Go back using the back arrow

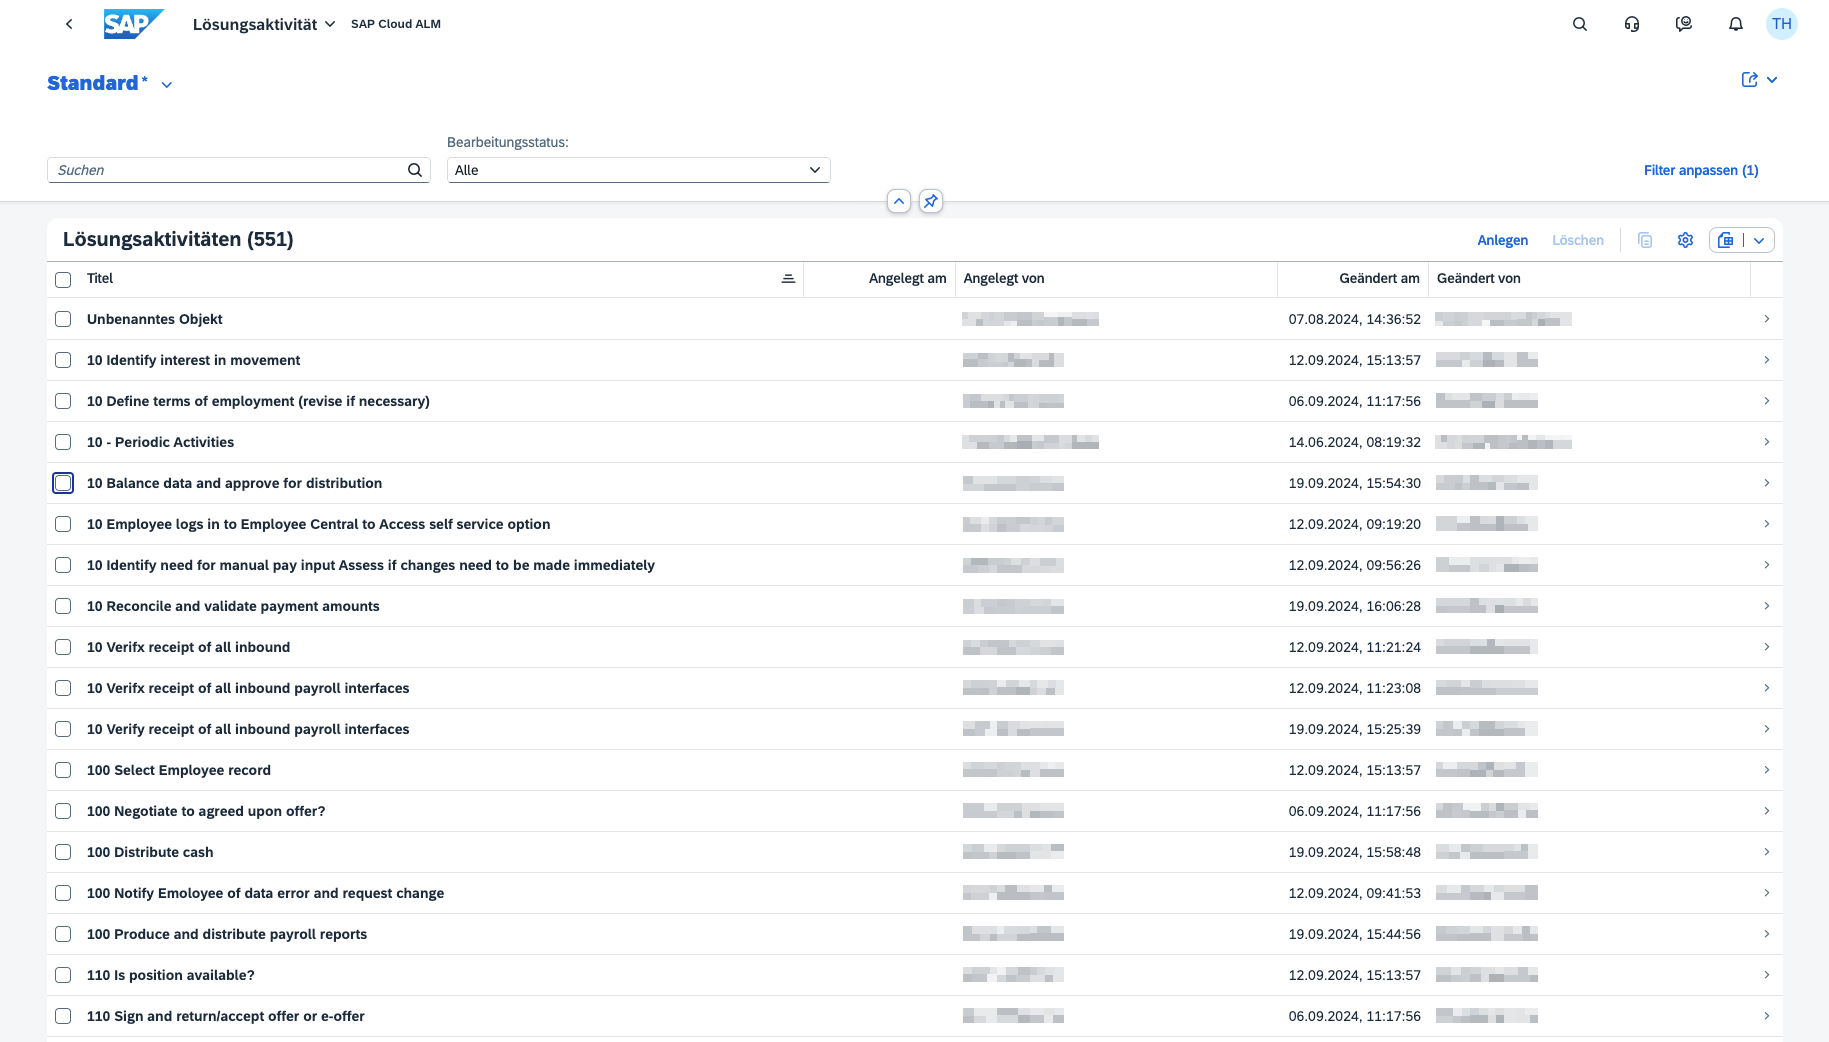[69, 24]
